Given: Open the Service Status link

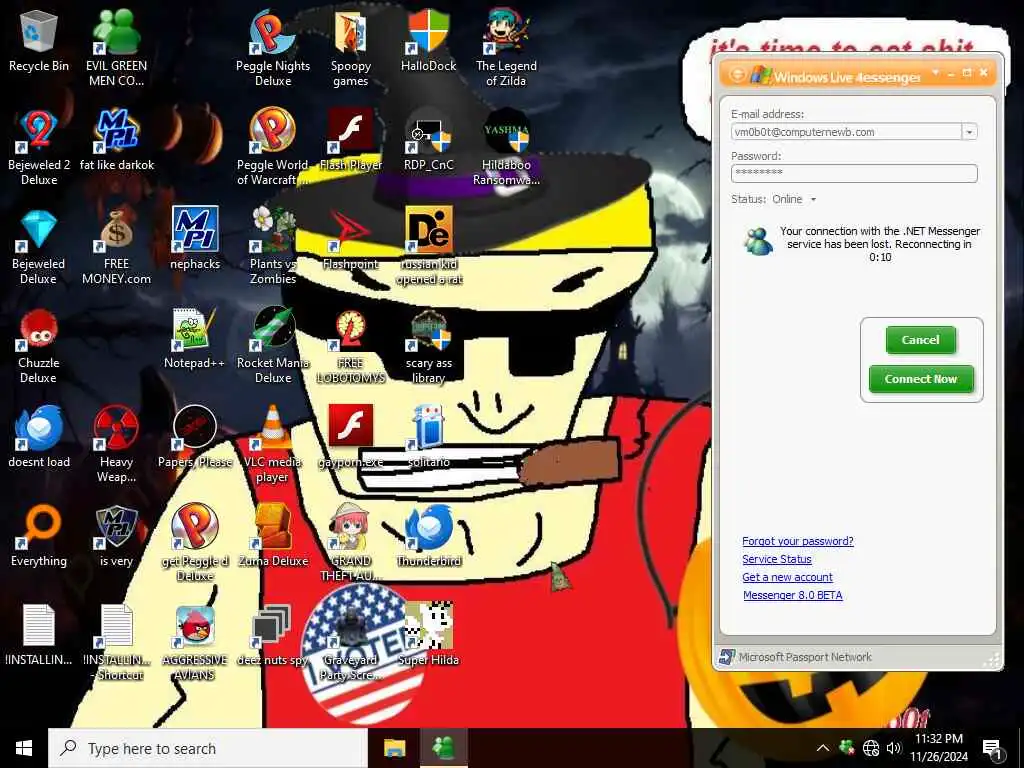Looking at the screenshot, I should tap(776, 559).
